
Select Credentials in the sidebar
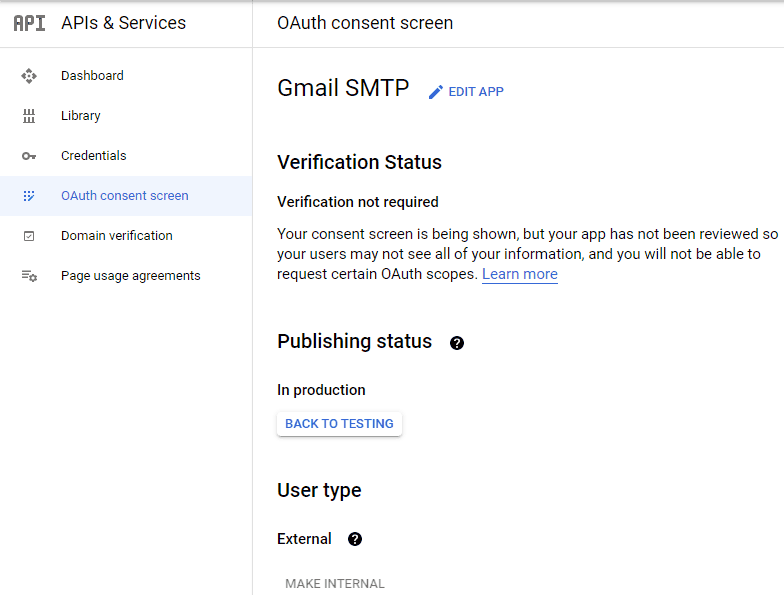[126, 156]
